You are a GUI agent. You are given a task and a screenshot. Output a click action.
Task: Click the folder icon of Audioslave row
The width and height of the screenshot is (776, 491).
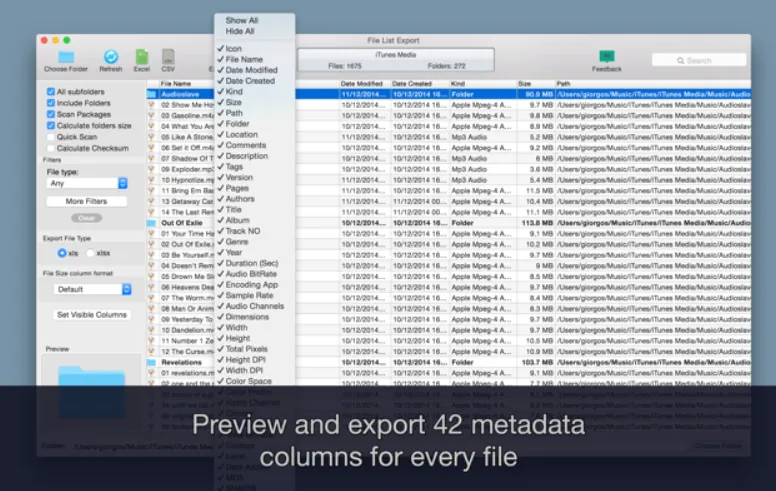pos(152,94)
